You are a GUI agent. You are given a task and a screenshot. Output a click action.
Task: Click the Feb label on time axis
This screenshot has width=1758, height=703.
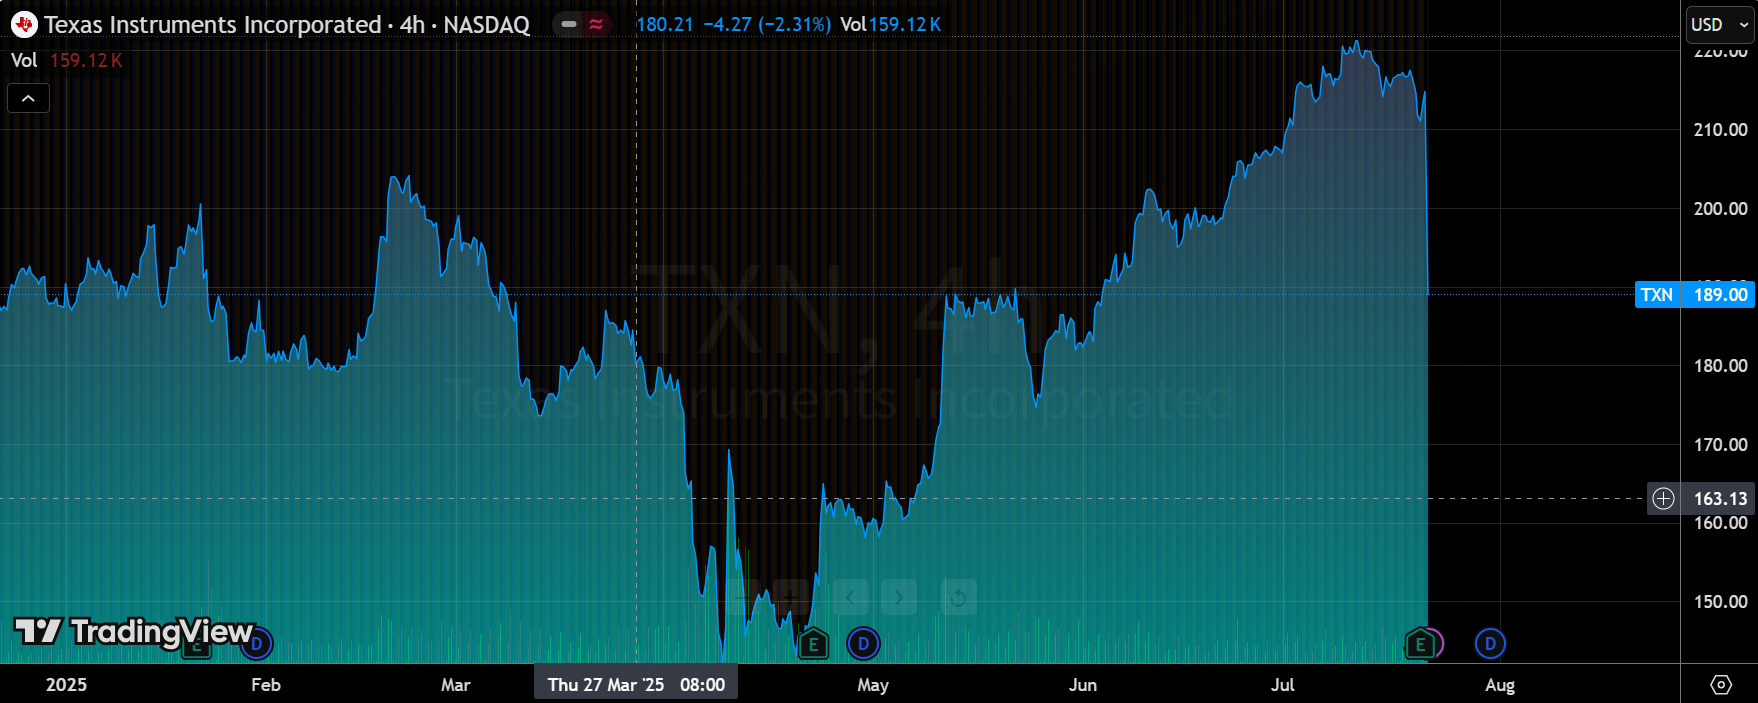pos(266,685)
